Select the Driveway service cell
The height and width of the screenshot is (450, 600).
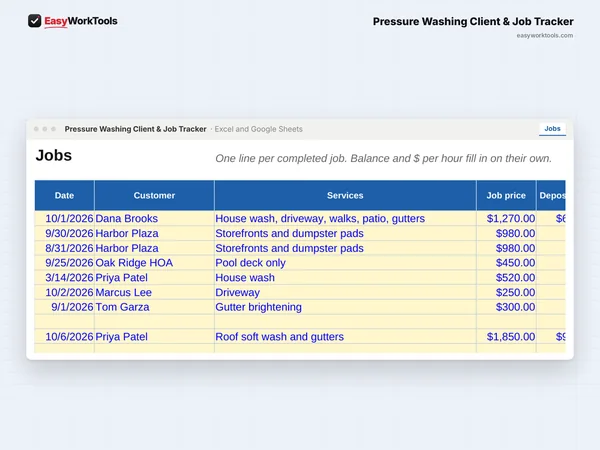345,292
